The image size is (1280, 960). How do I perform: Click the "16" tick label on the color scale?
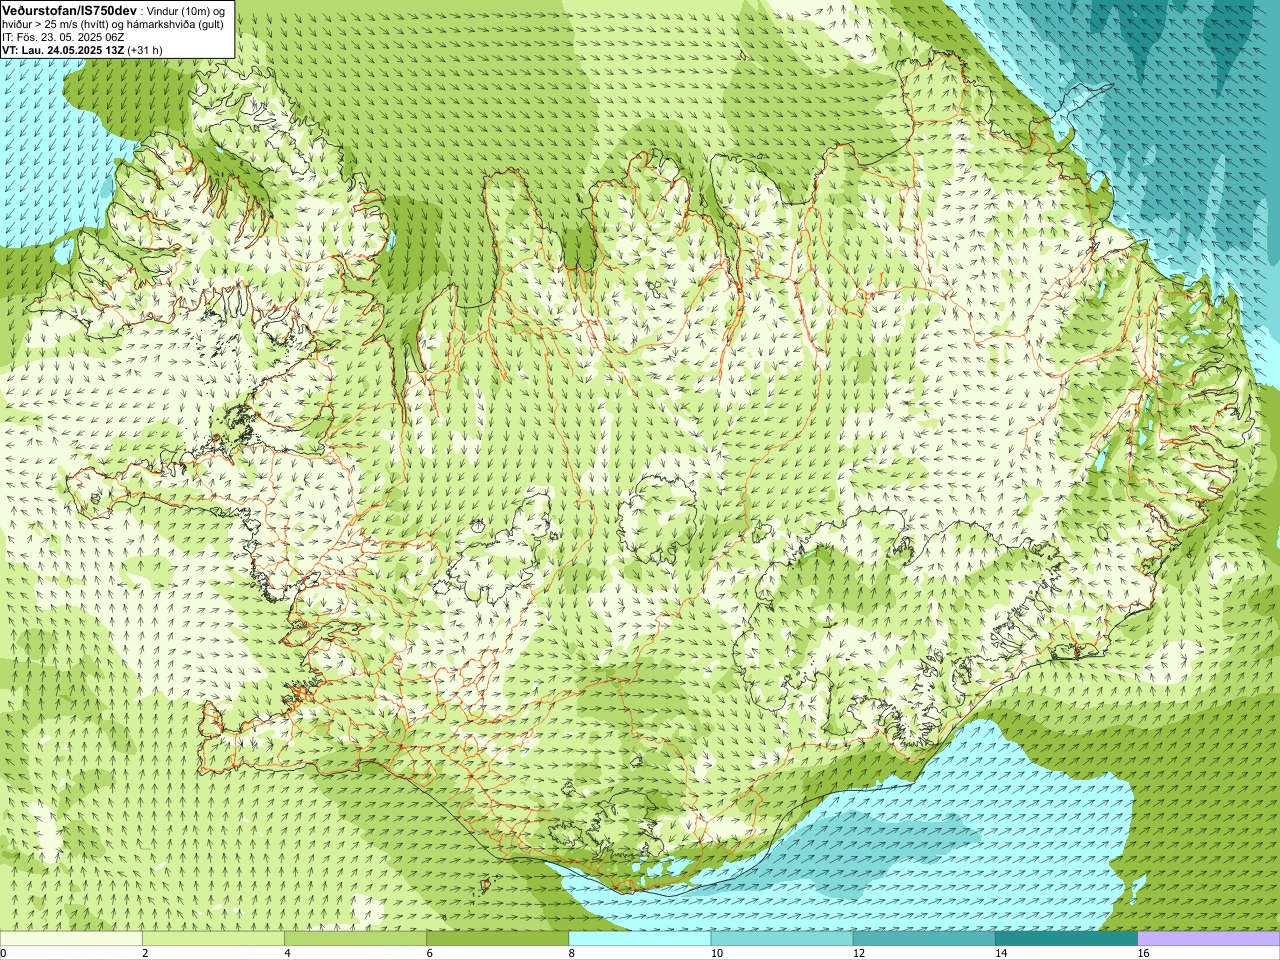tap(1143, 953)
